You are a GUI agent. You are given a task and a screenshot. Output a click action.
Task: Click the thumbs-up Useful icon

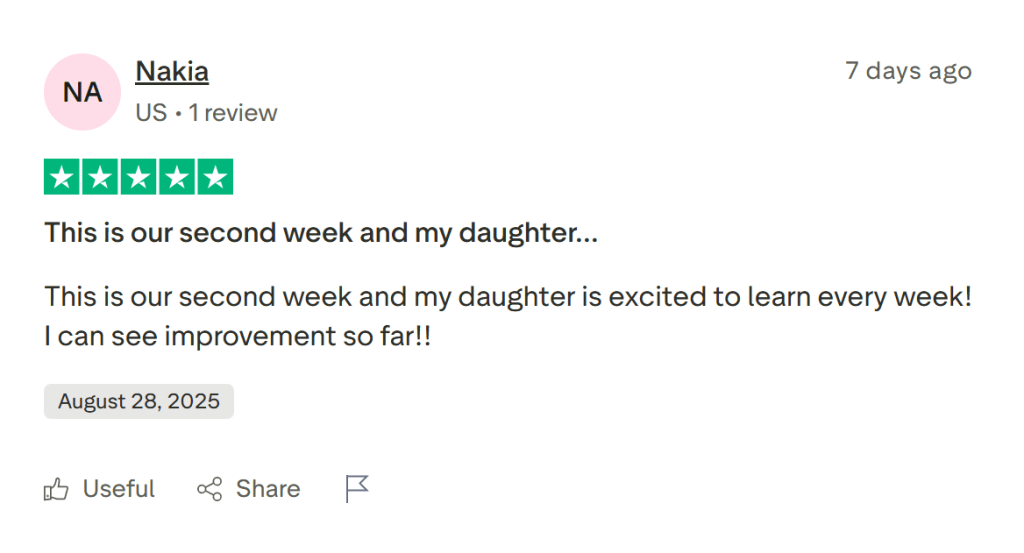coord(56,489)
